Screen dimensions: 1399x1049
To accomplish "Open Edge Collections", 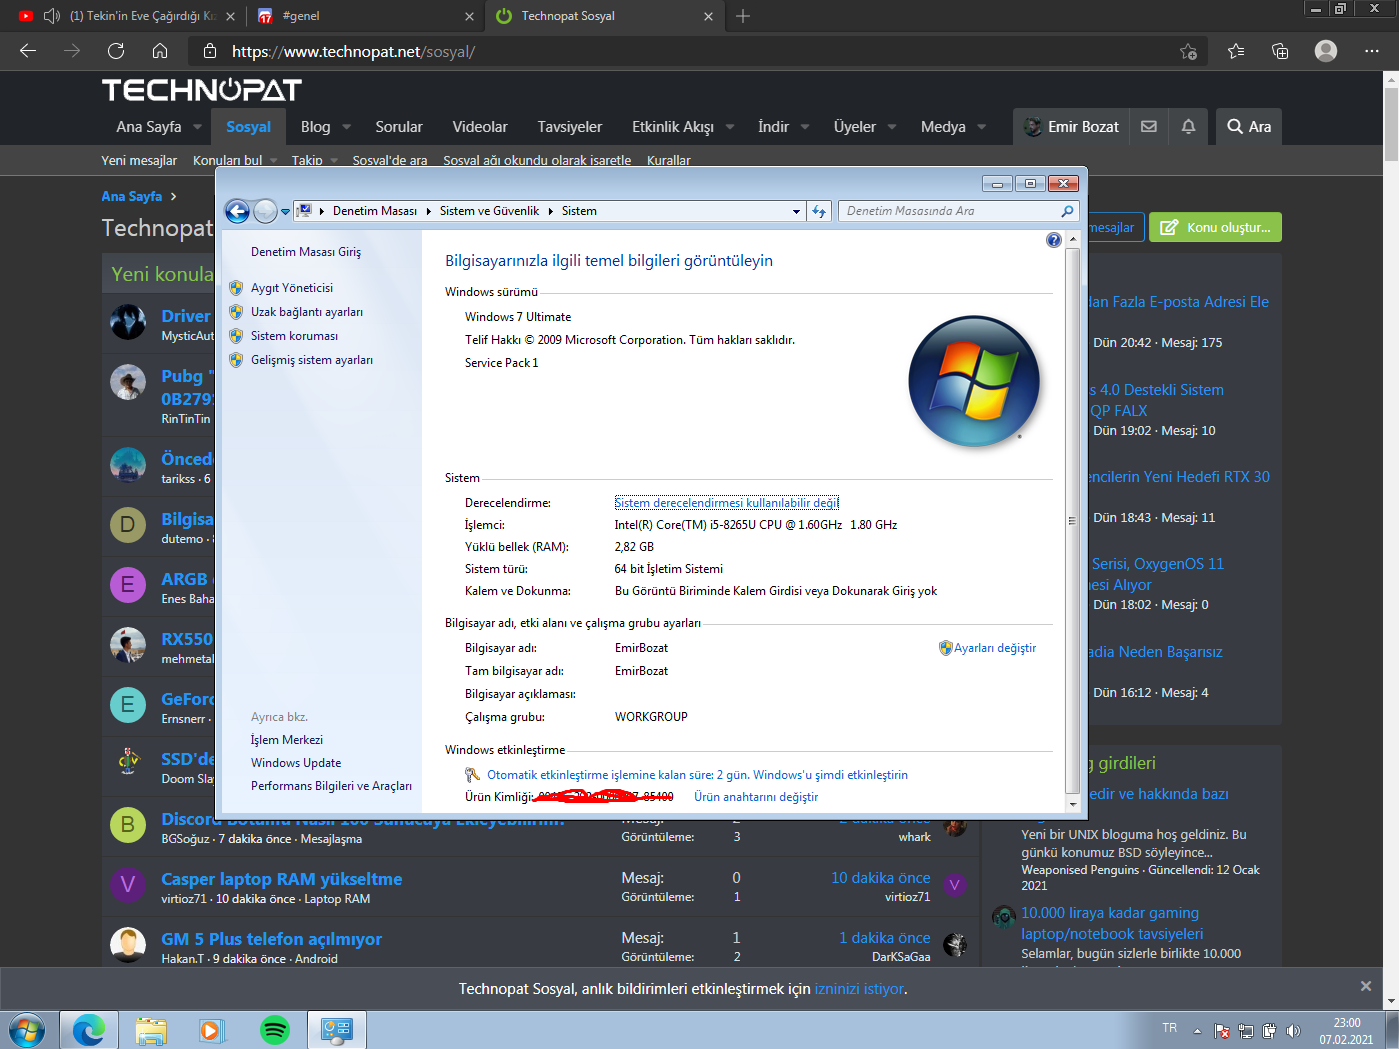I will click(x=1280, y=51).
